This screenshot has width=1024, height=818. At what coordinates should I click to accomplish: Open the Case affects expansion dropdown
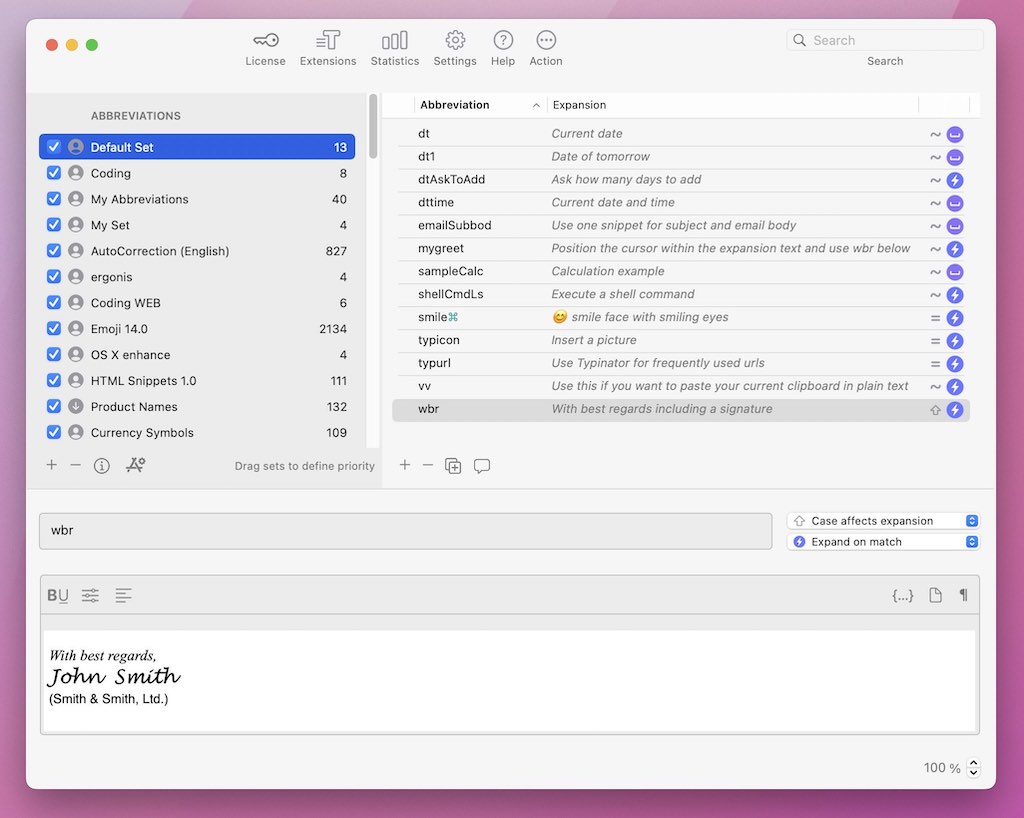click(x=970, y=520)
